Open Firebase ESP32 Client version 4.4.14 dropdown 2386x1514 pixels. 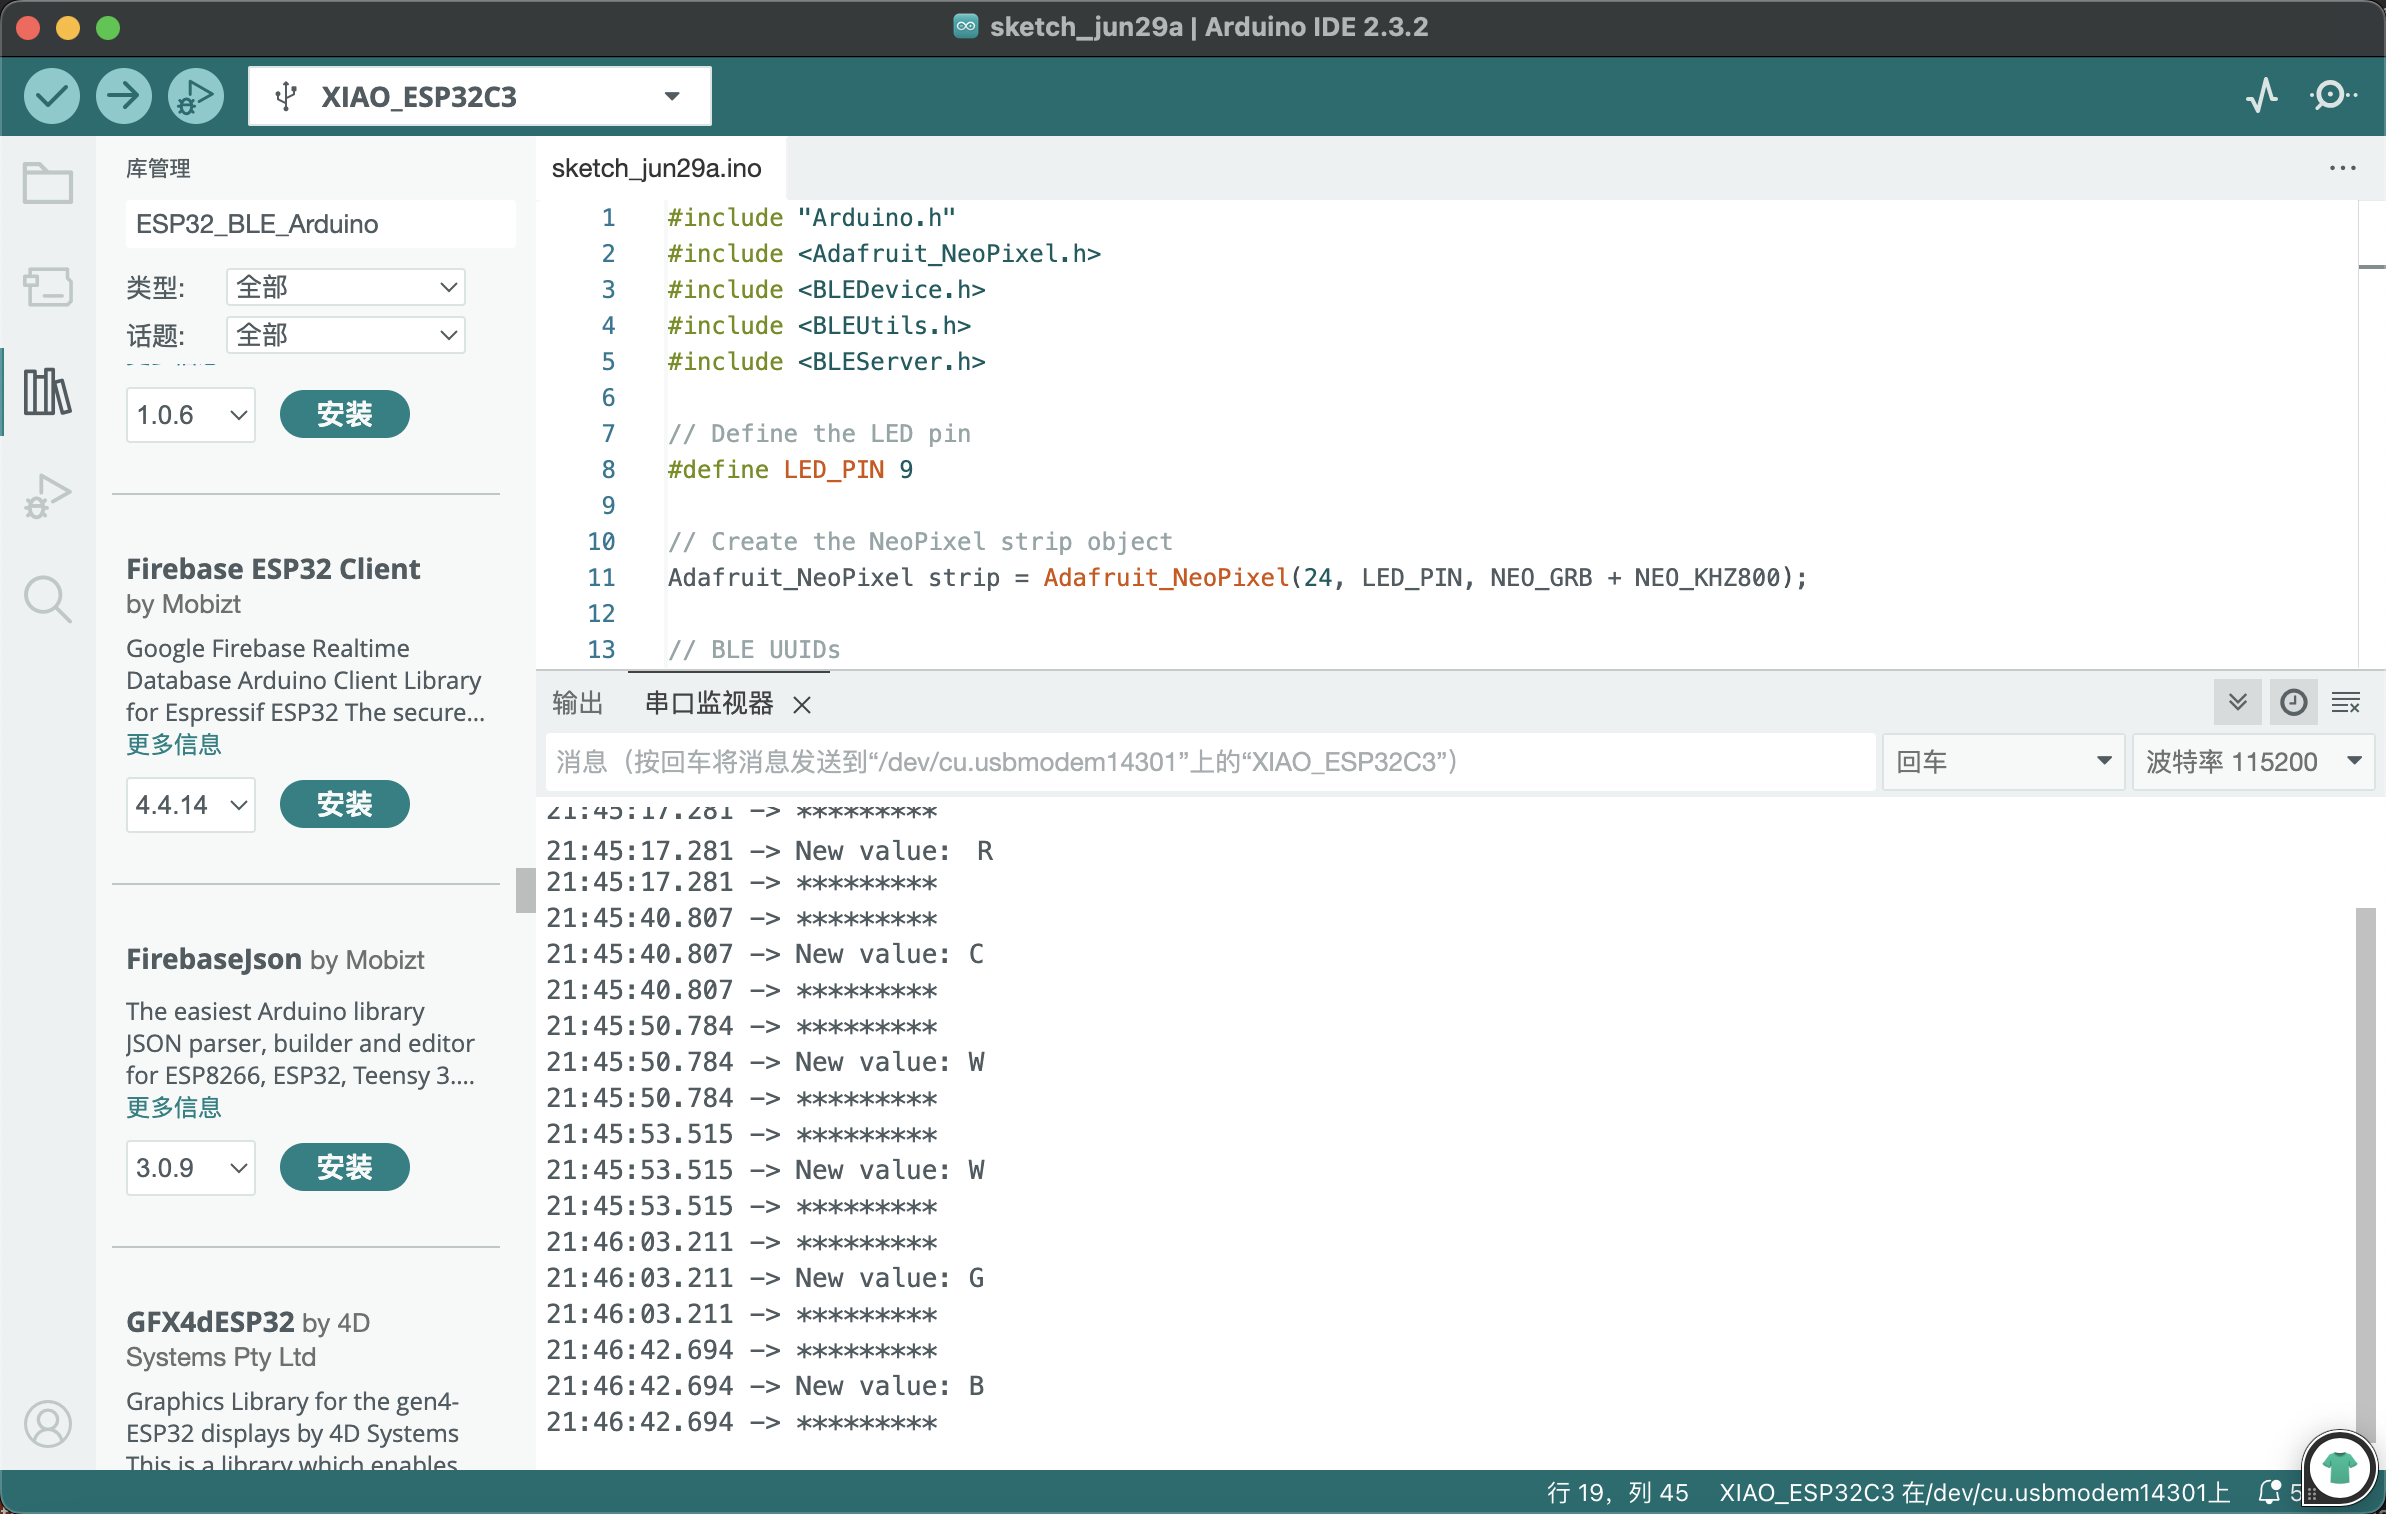[191, 804]
